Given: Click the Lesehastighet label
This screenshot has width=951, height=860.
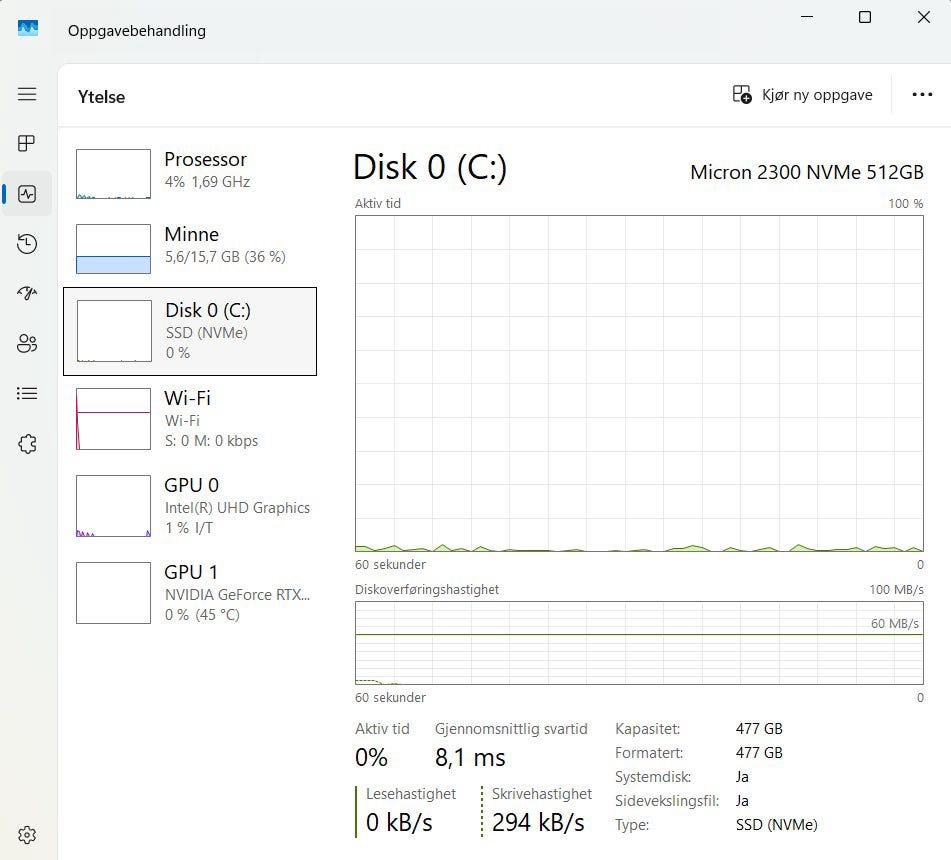Looking at the screenshot, I should click(411, 794).
